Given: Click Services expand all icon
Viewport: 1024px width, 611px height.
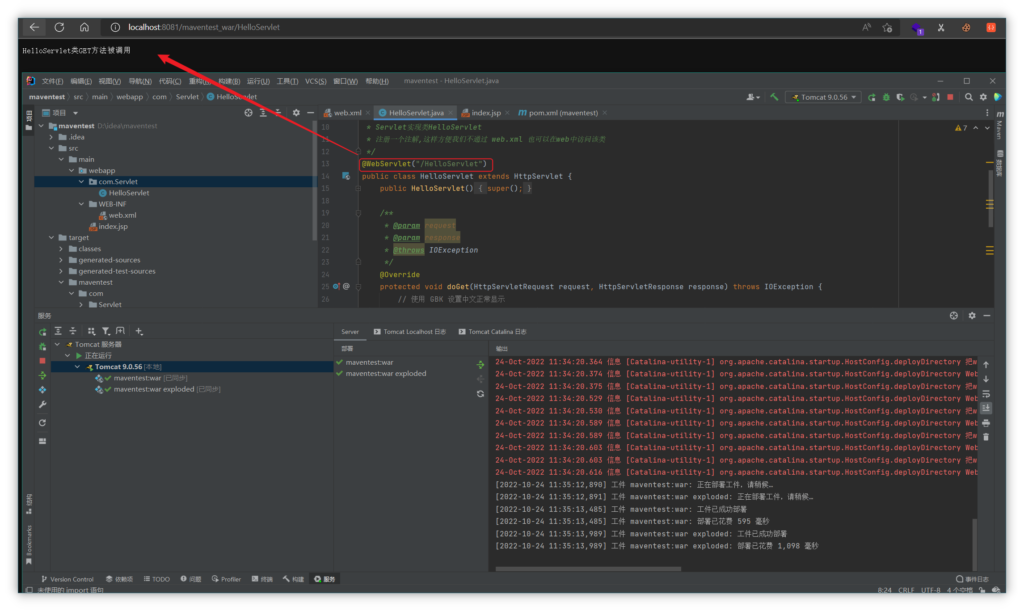Looking at the screenshot, I should (x=58, y=332).
